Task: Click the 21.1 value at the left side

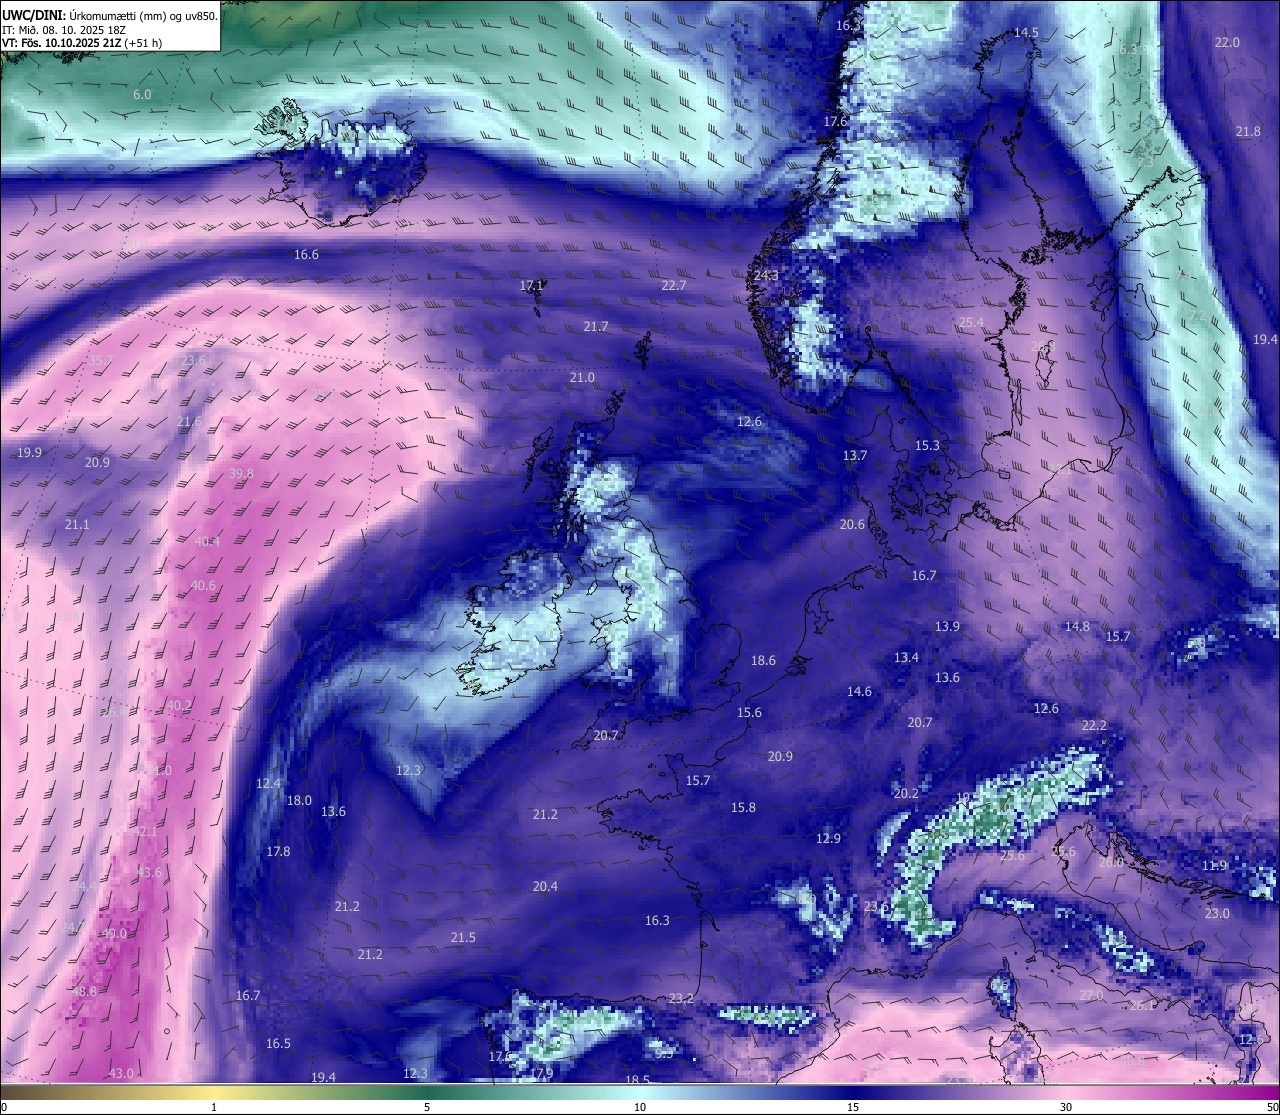Action: 77,525
